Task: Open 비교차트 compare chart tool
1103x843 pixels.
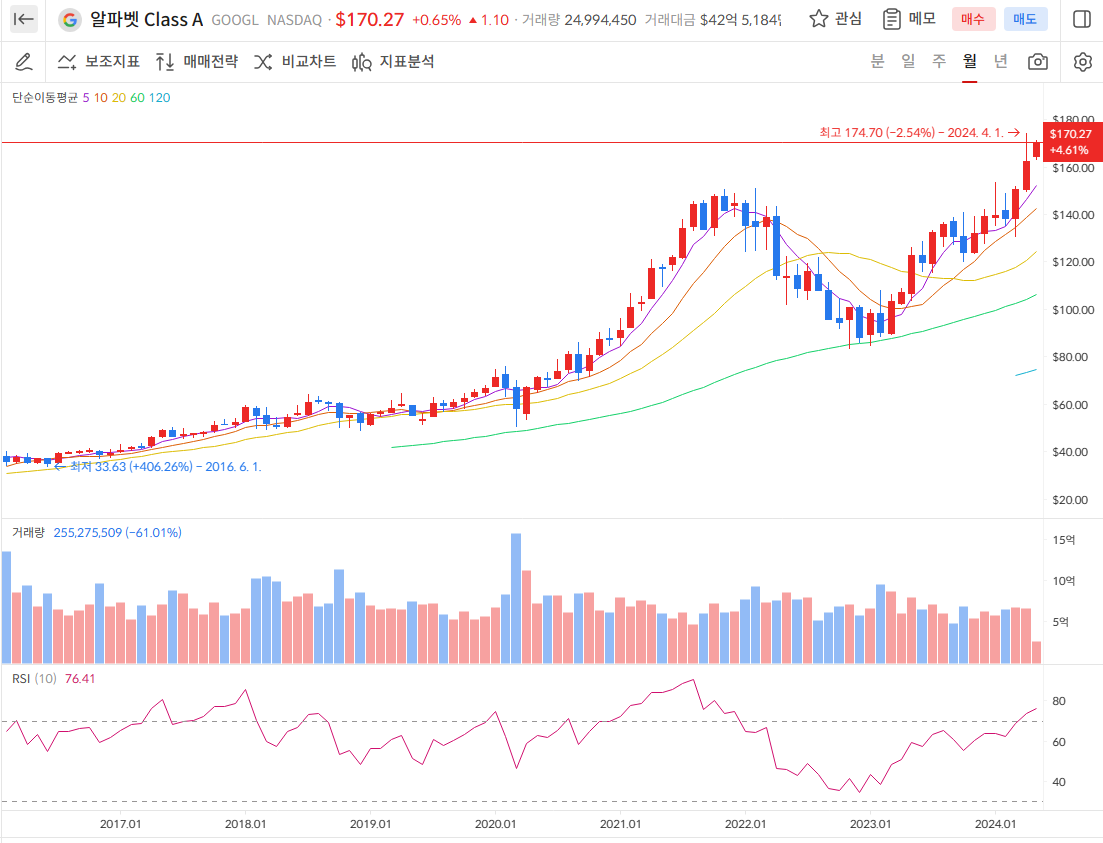Action: coord(295,62)
